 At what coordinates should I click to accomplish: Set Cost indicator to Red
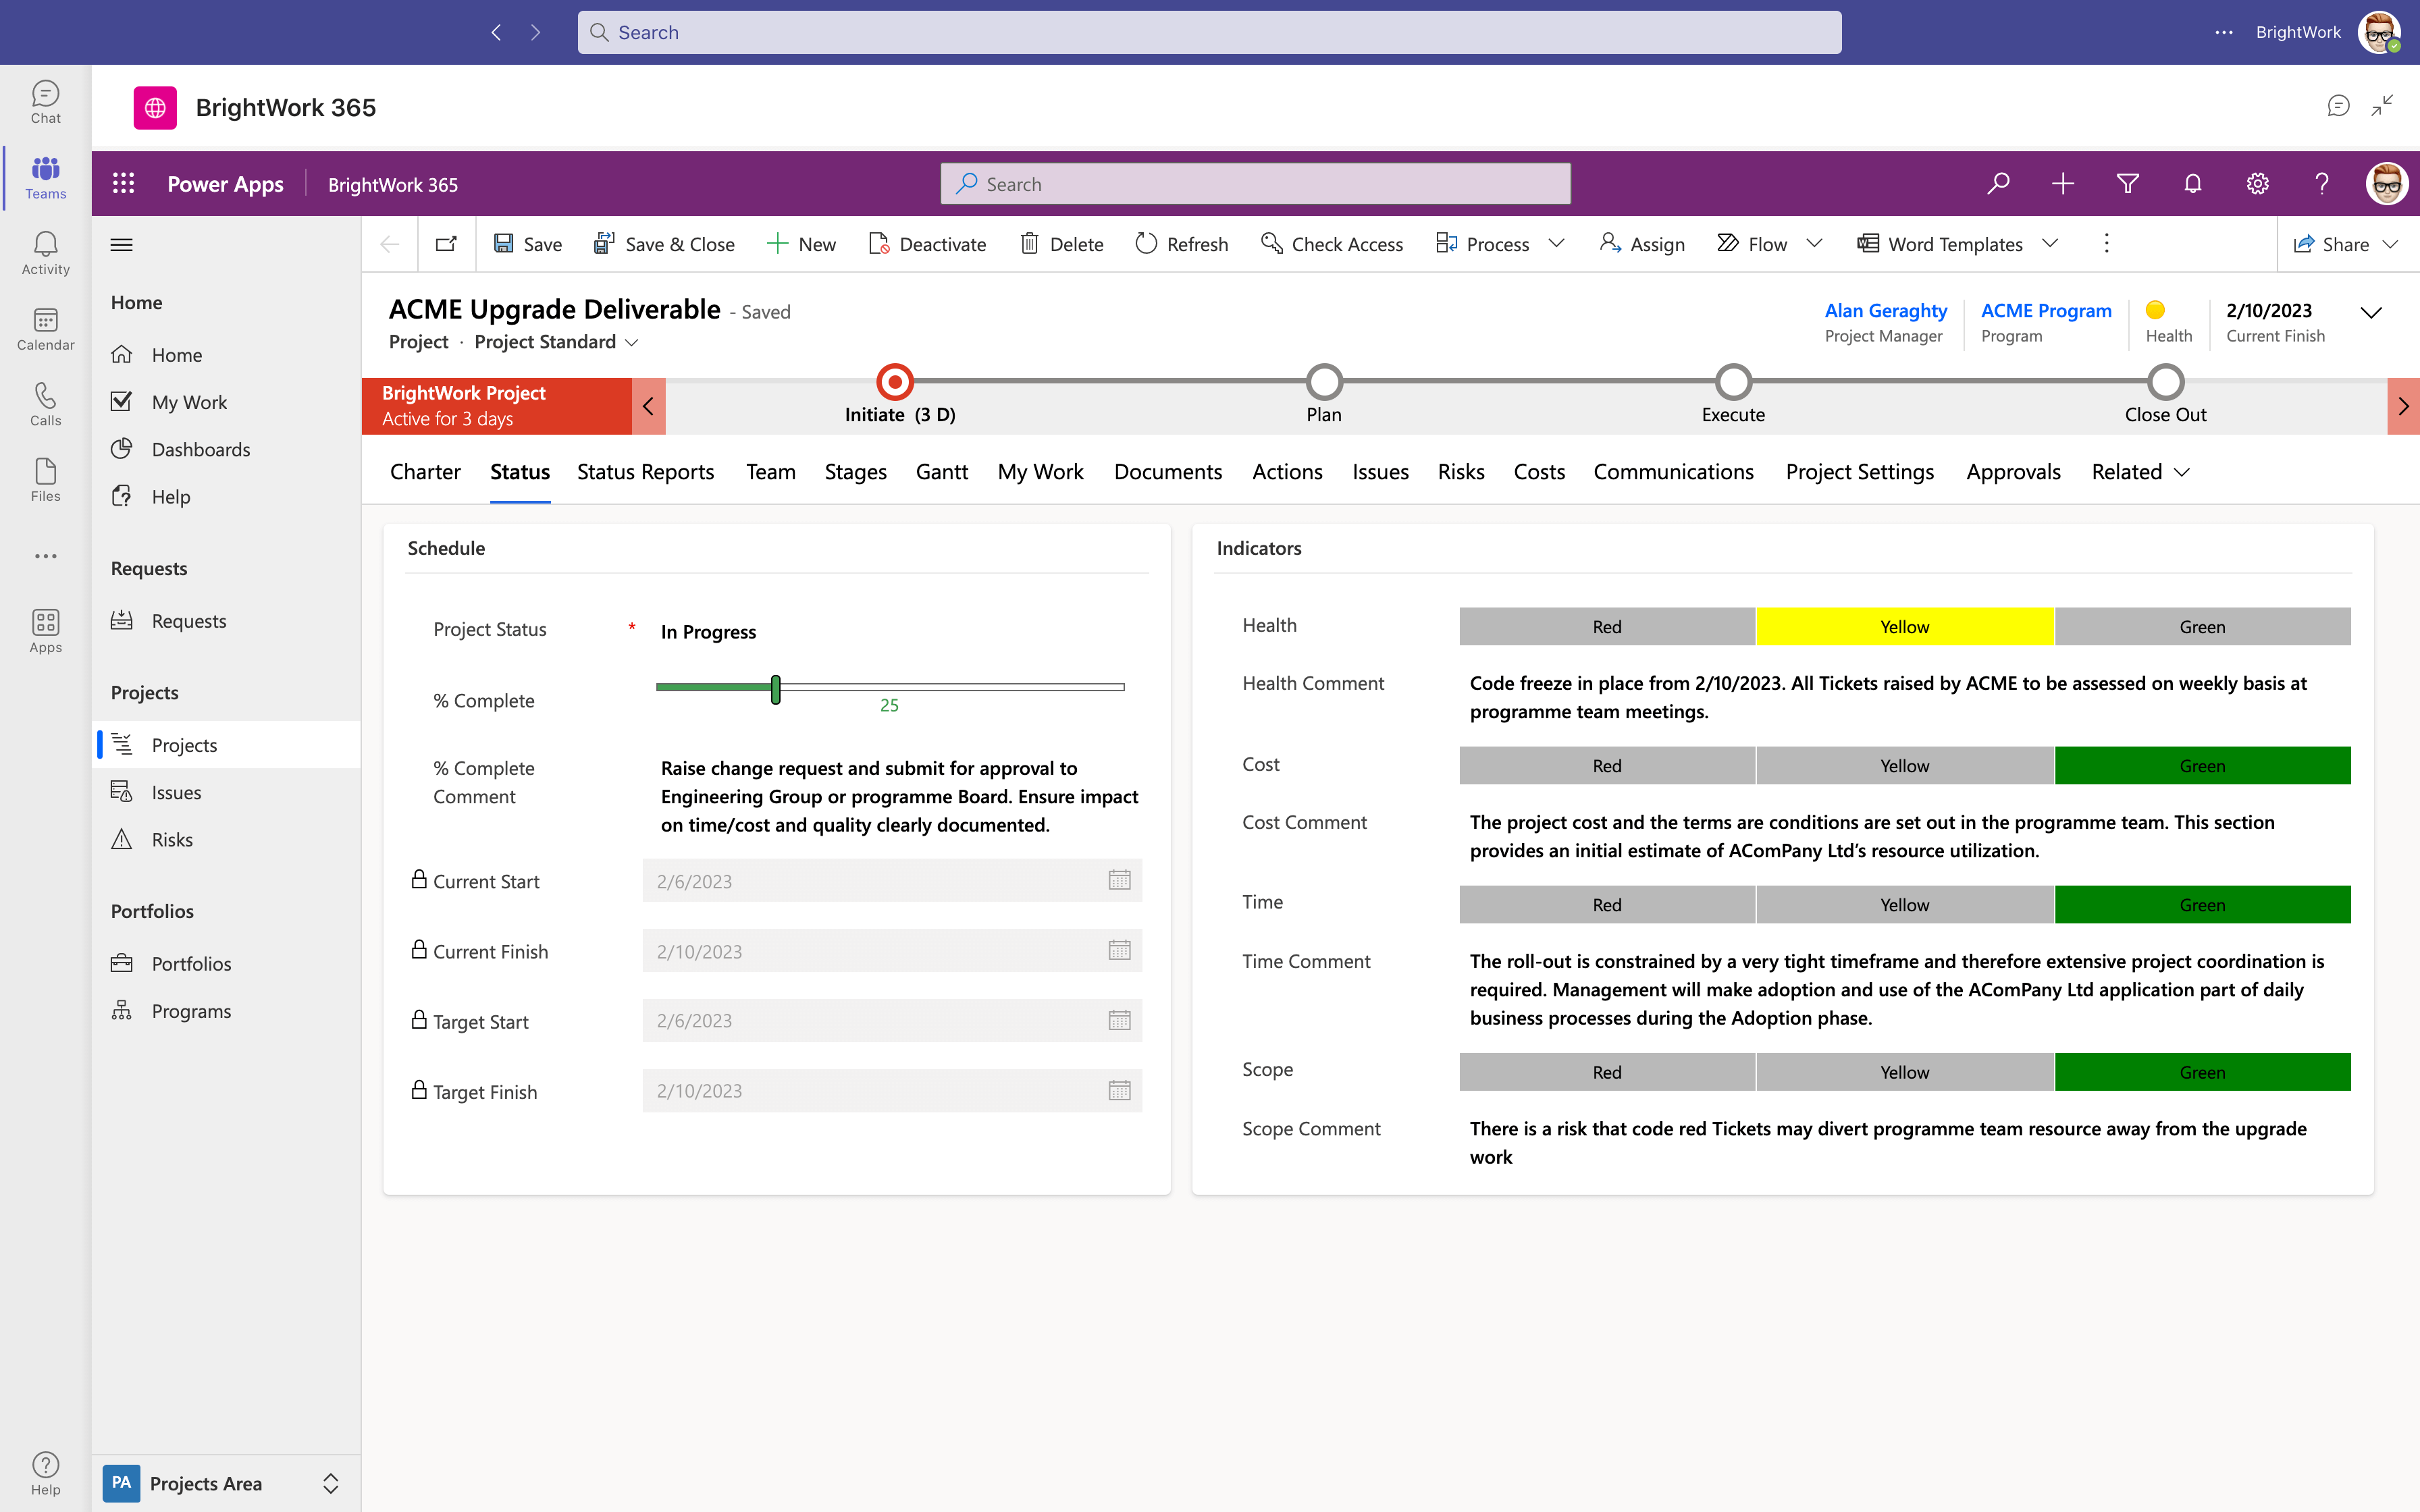tap(1607, 766)
